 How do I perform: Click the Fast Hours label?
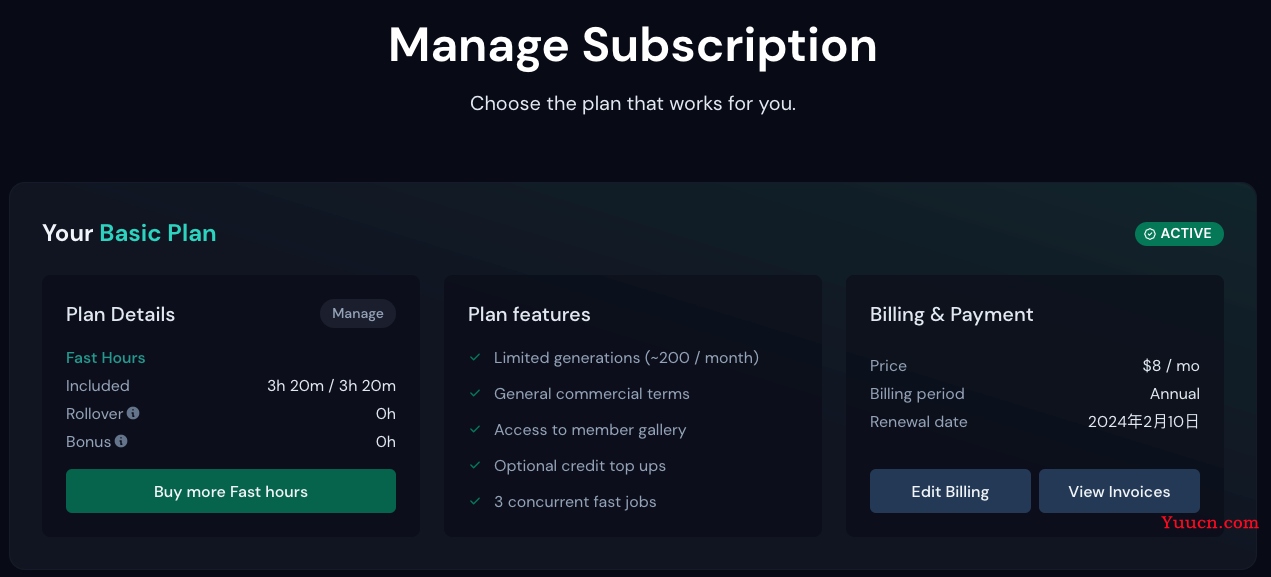(106, 358)
